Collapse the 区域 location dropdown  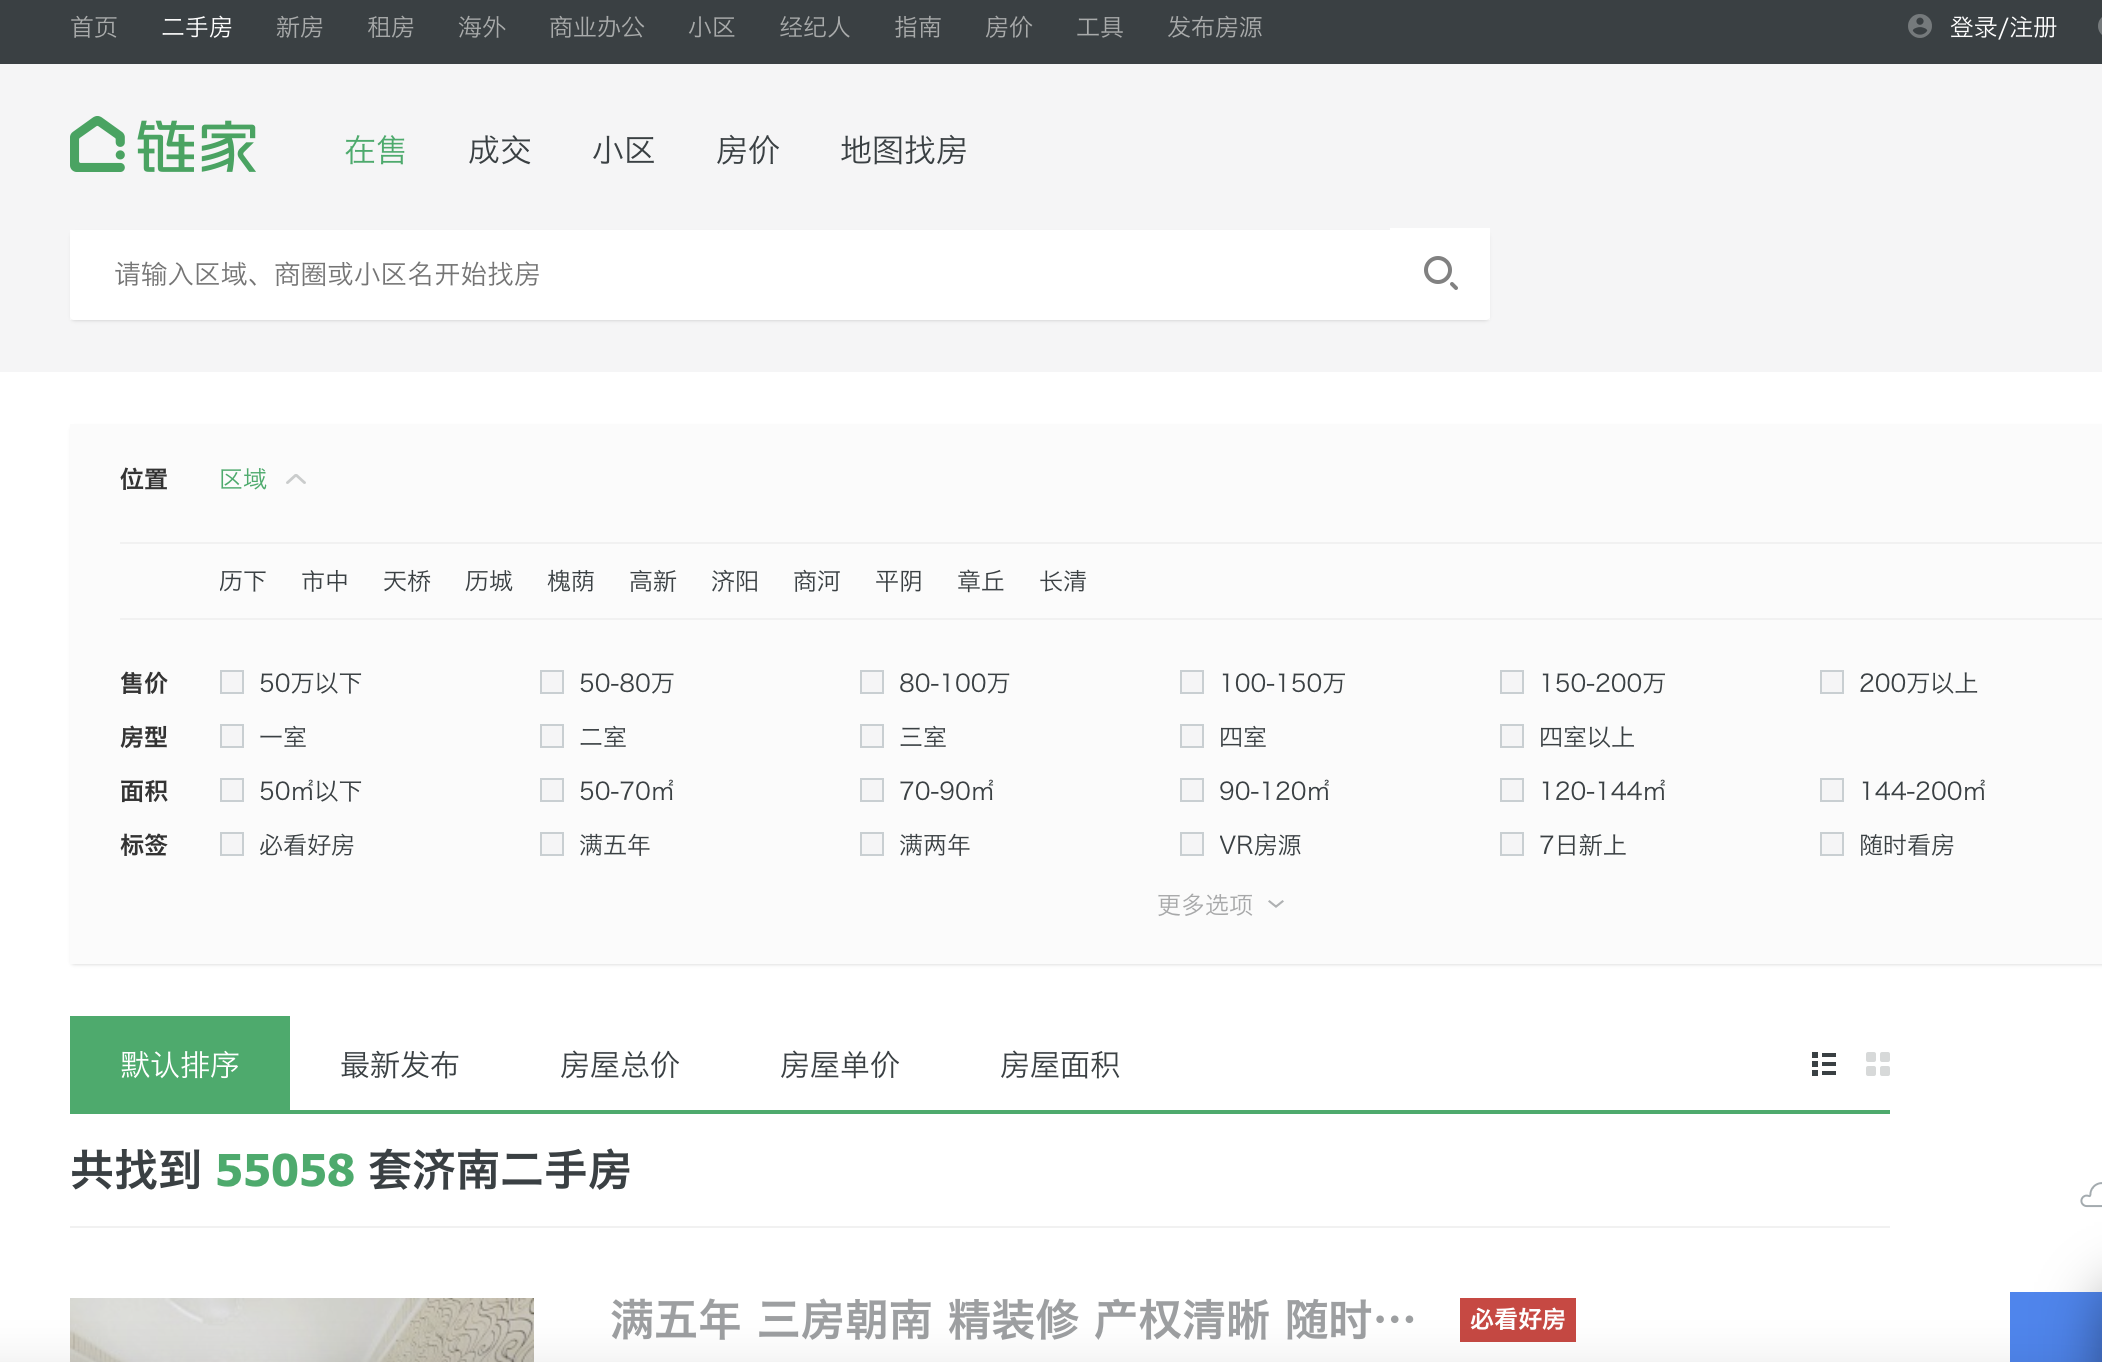(x=263, y=479)
